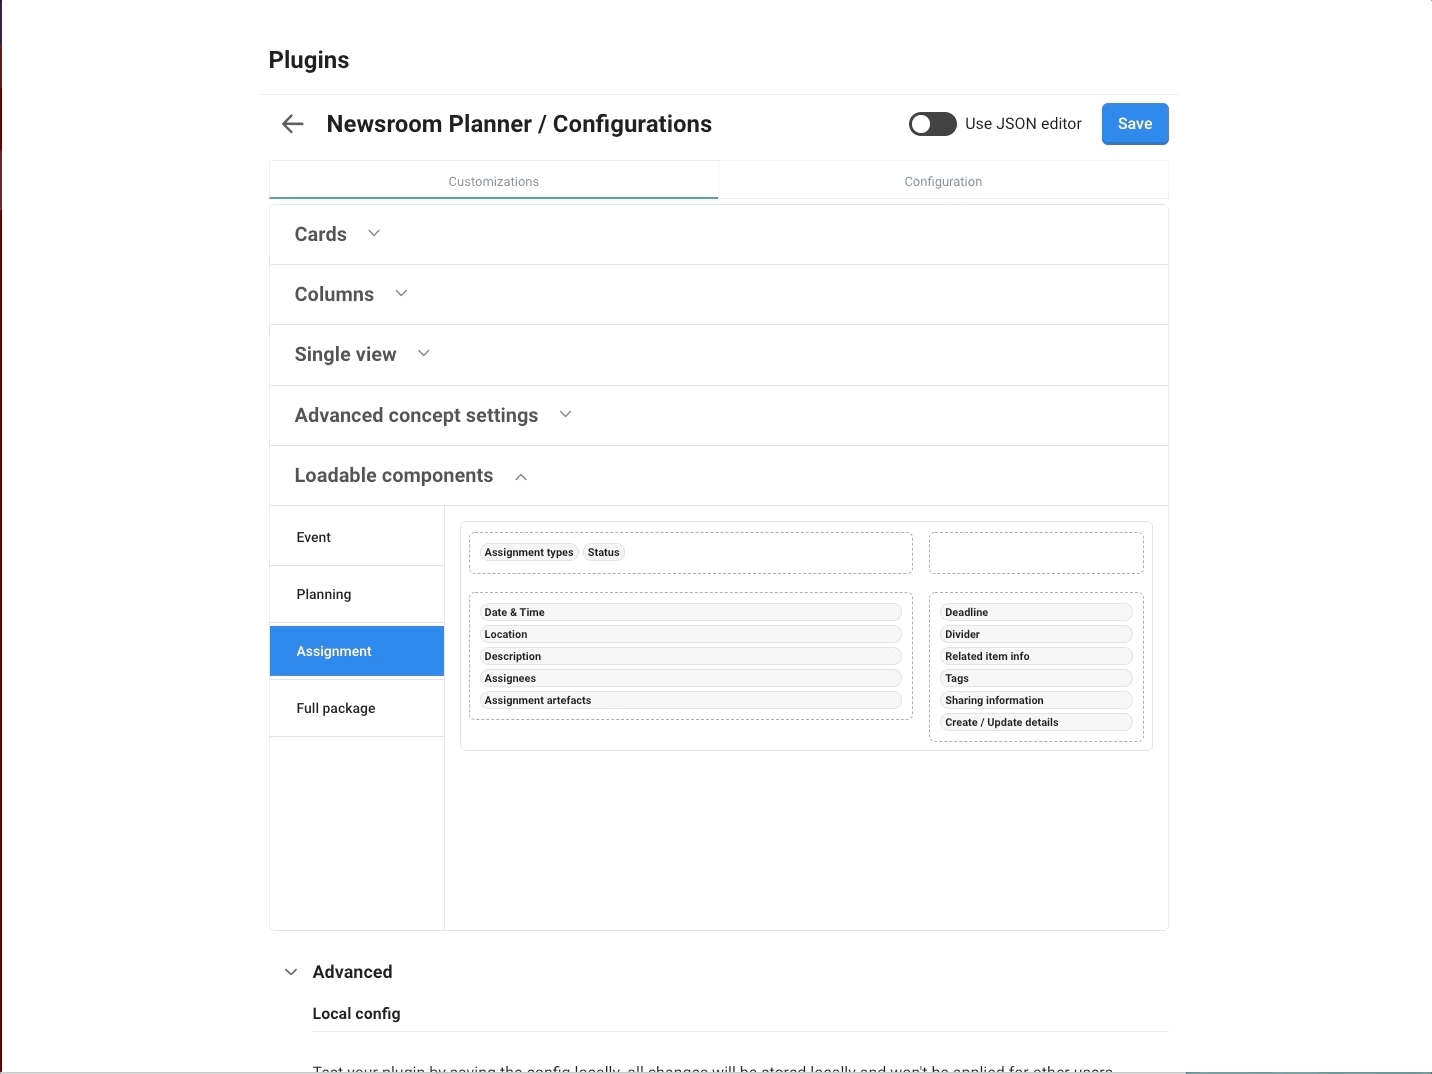Viewport: 1432px width, 1074px height.
Task: Collapse the Loadable components section
Action: [521, 477]
